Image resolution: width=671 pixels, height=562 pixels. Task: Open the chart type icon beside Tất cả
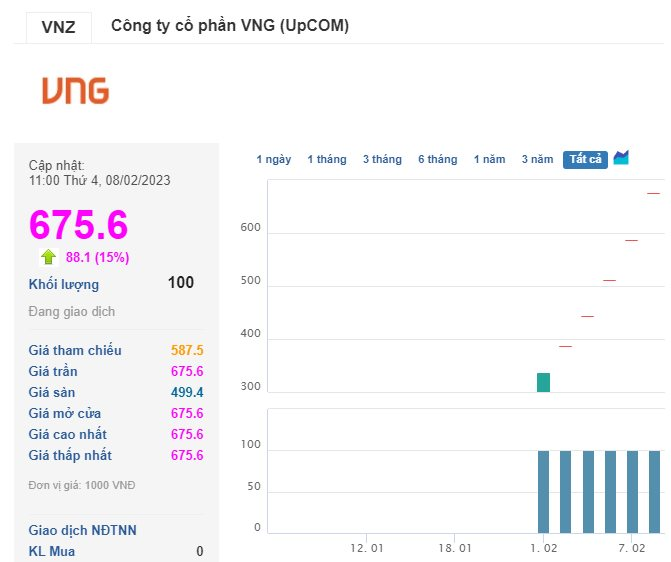point(621,158)
